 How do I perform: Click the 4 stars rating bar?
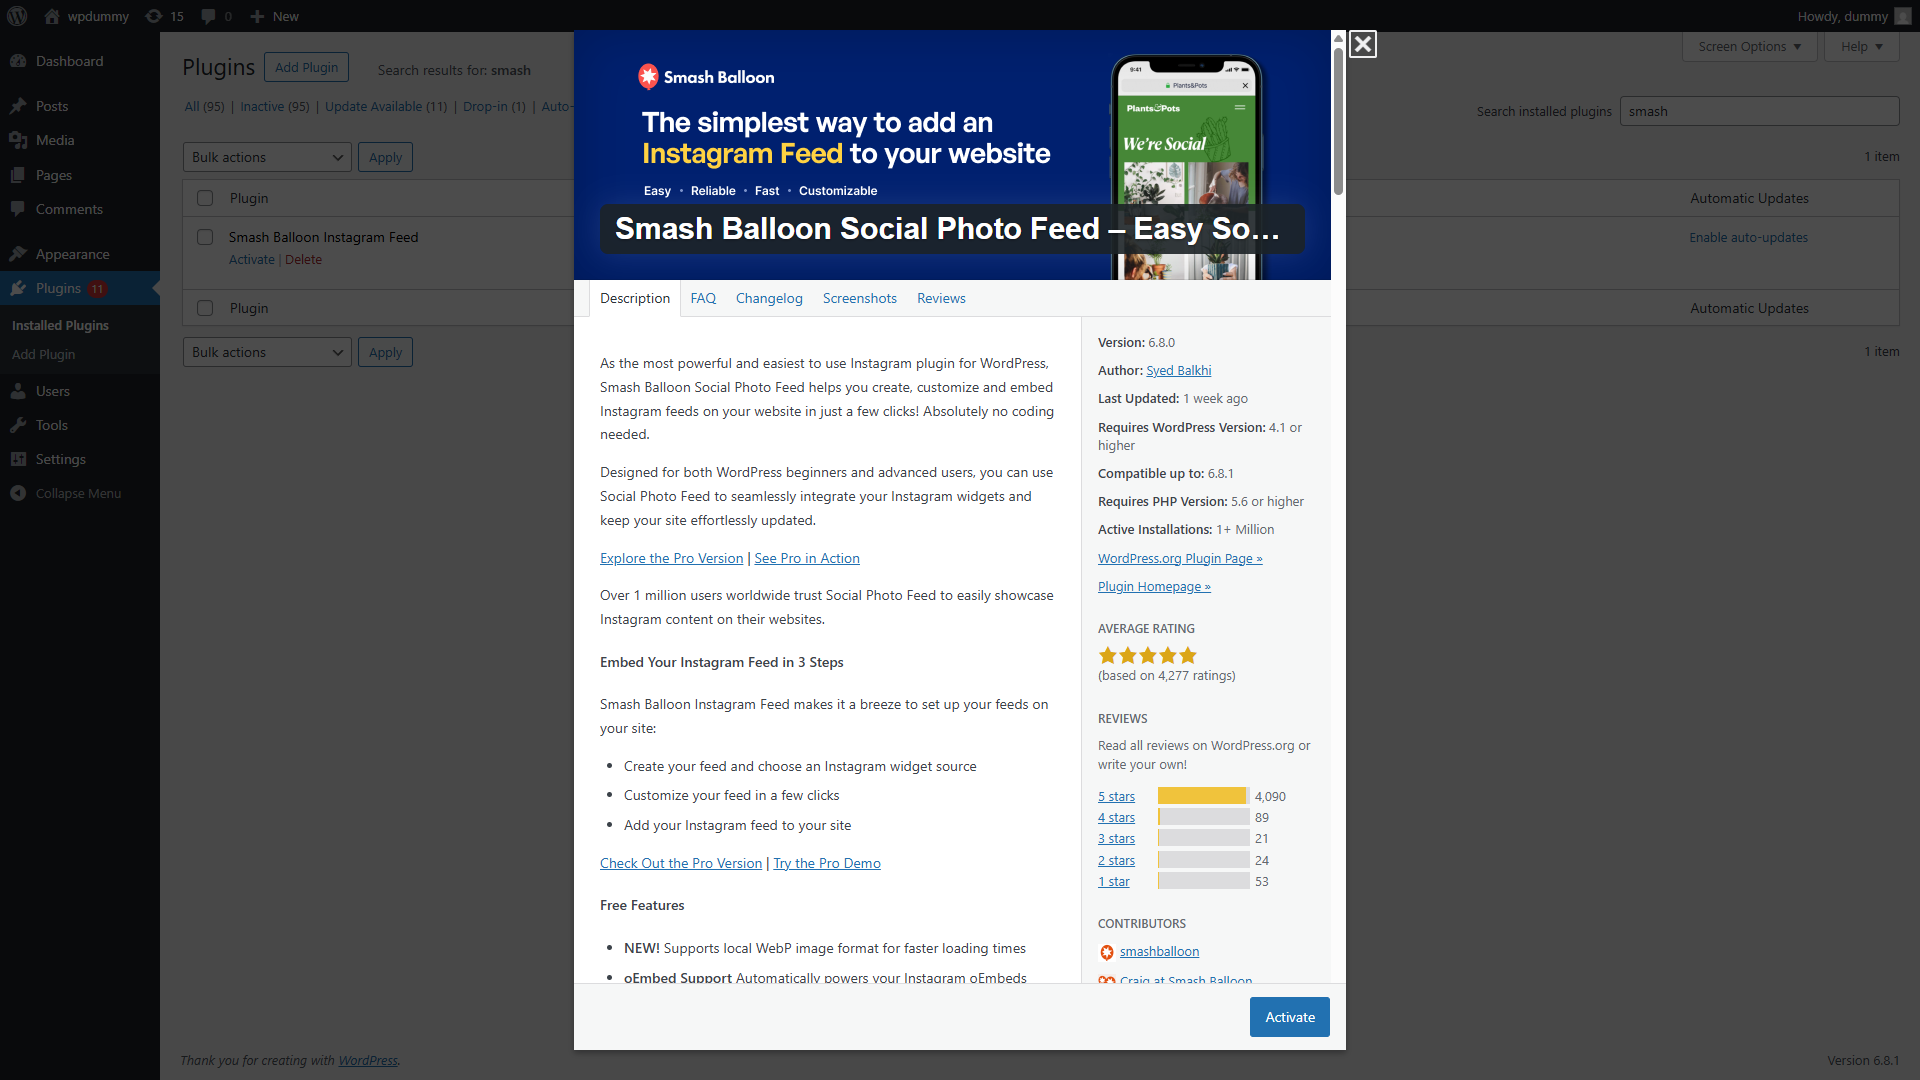pos(1204,817)
